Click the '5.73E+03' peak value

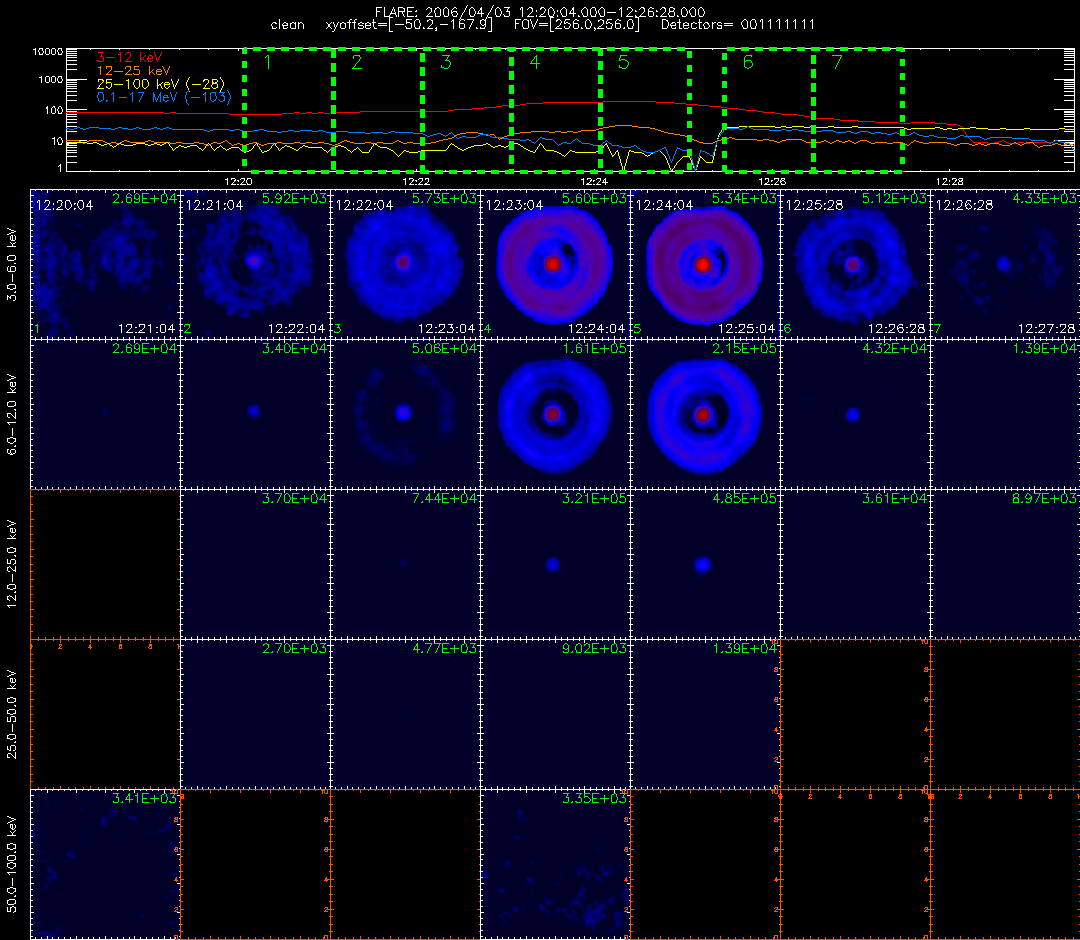444,198
